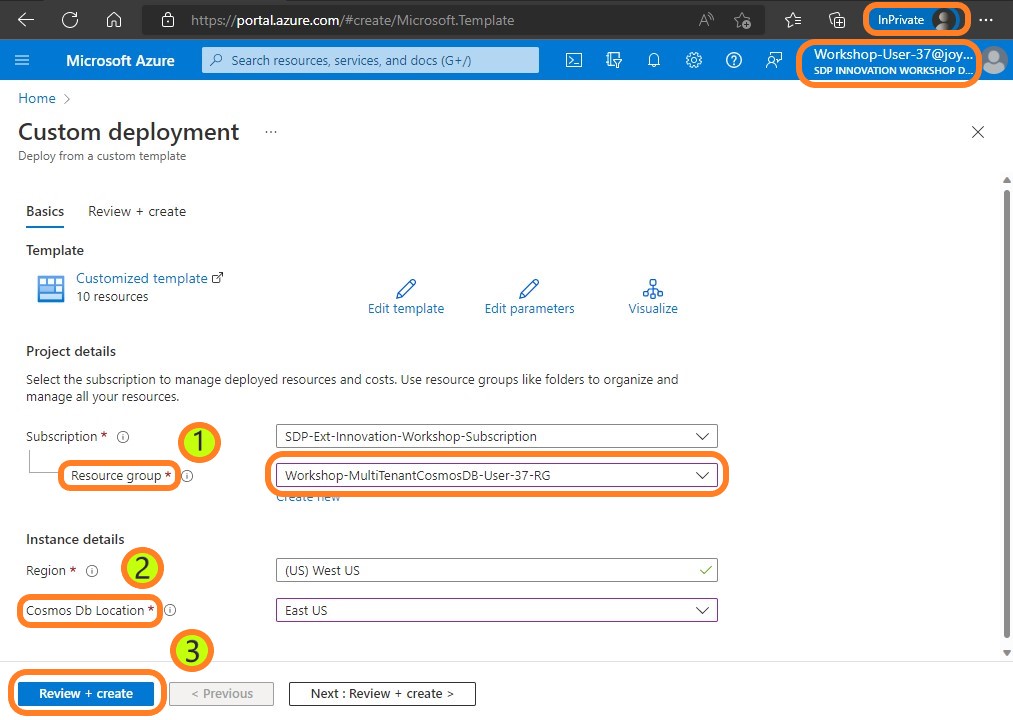Click Create new resource group link
The image size is (1013, 720).
tap(308, 497)
